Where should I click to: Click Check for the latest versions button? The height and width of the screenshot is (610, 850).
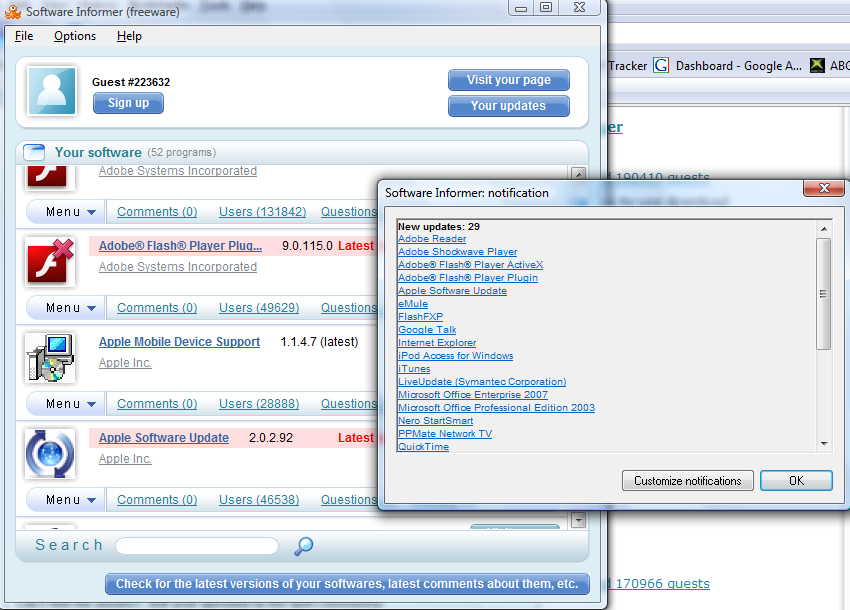[347, 584]
